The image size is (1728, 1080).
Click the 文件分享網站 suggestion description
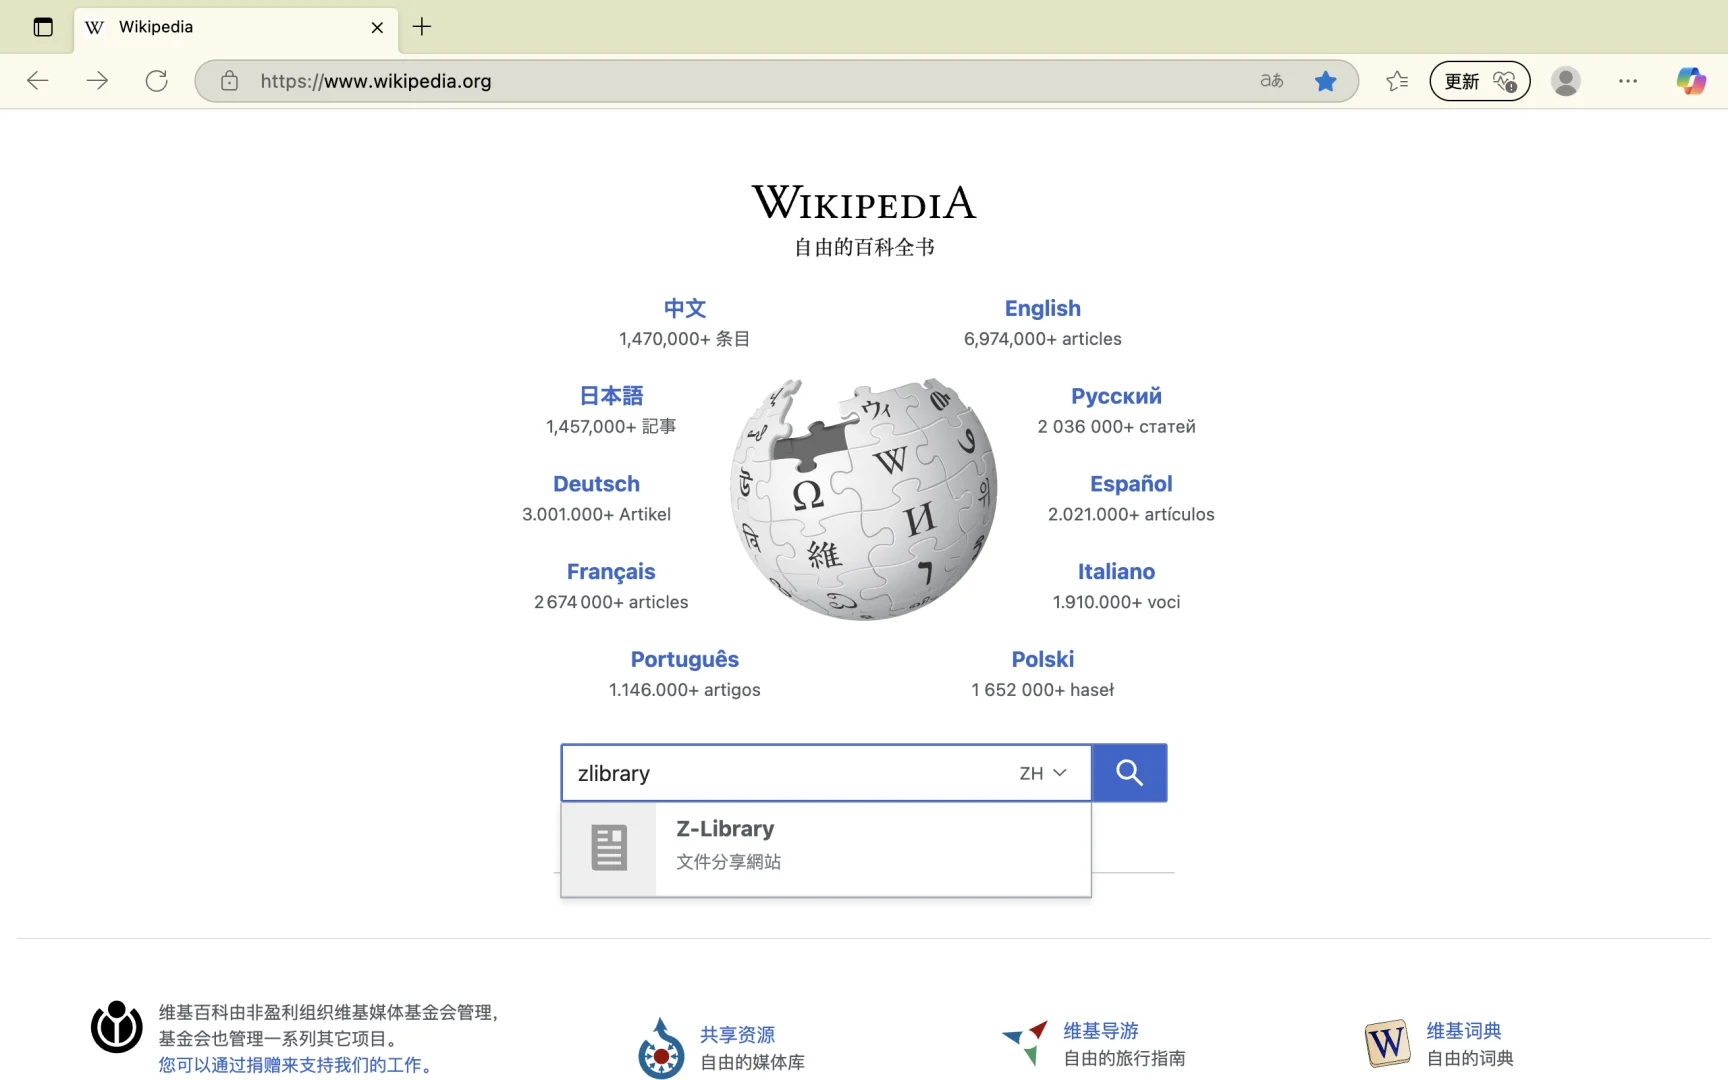point(728,862)
